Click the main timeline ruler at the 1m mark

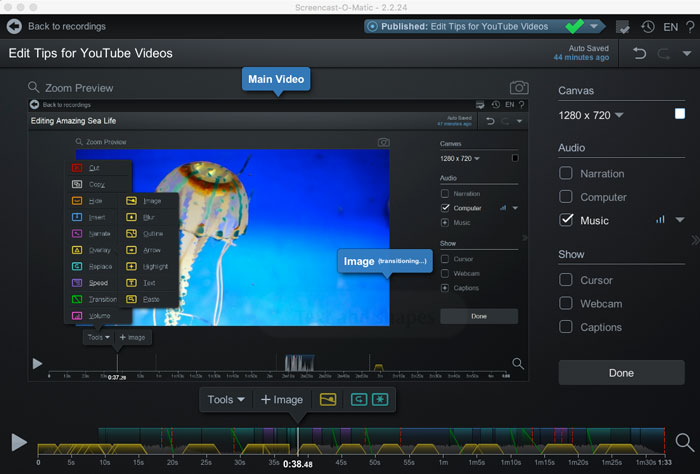pyautogui.click(x=443, y=462)
